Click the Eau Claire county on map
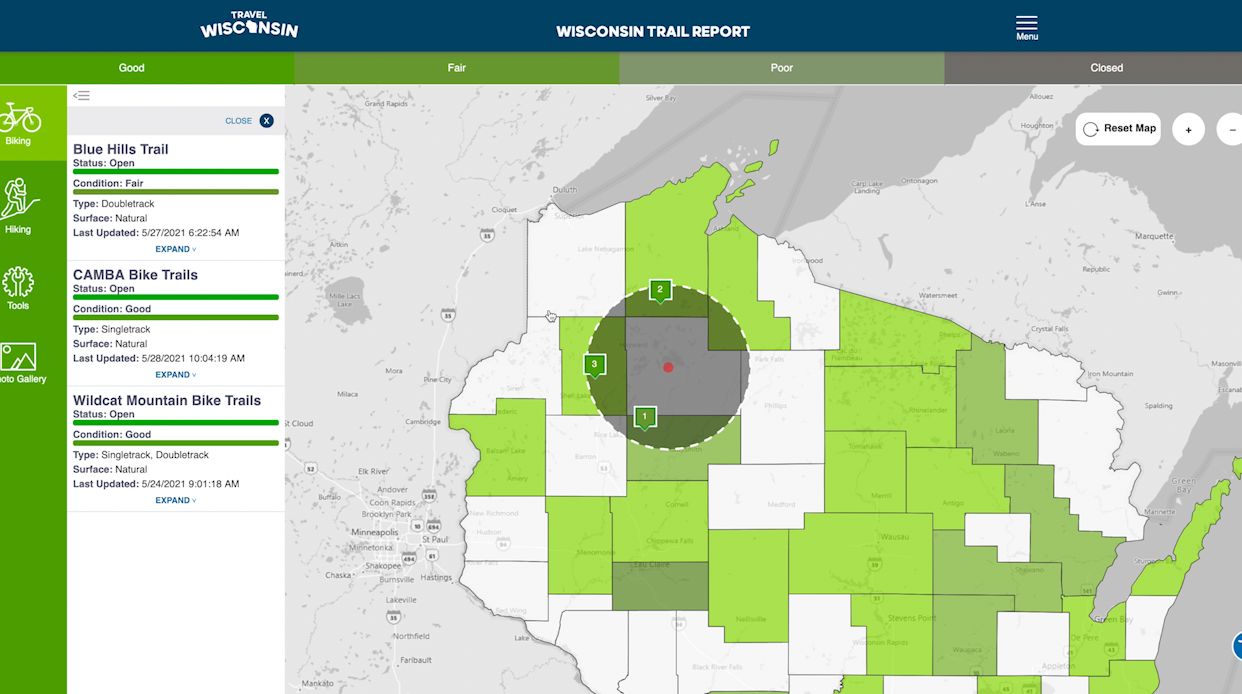This screenshot has width=1242, height=694. [x=659, y=586]
